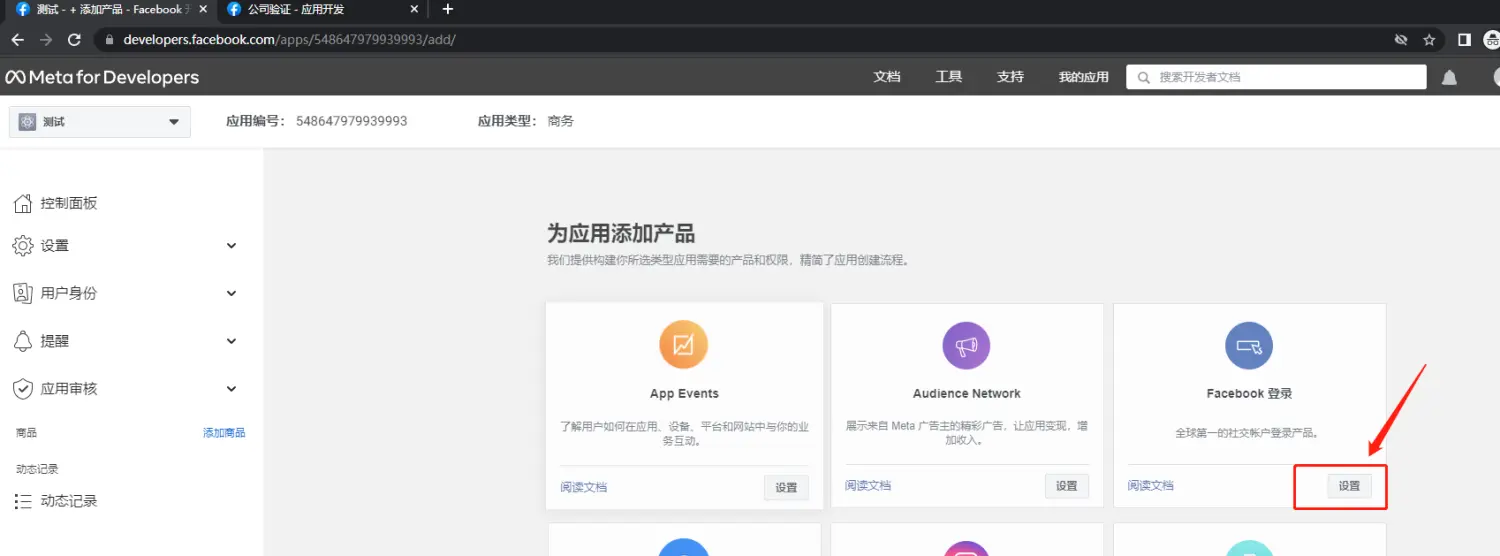The image size is (1500, 556).
Task: Open 阅读文档 link for Audience Network
Action: point(868,485)
